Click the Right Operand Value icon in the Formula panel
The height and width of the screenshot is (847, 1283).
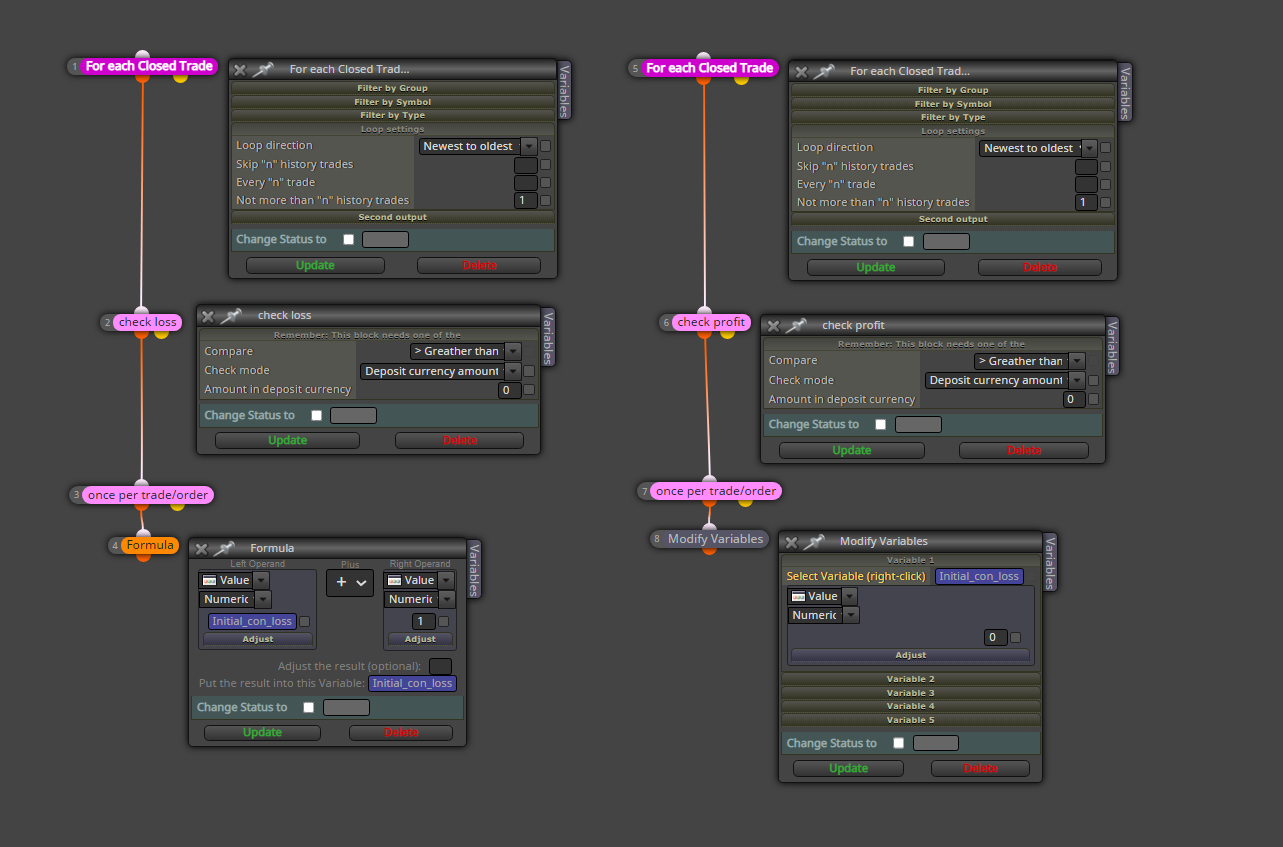pos(394,580)
